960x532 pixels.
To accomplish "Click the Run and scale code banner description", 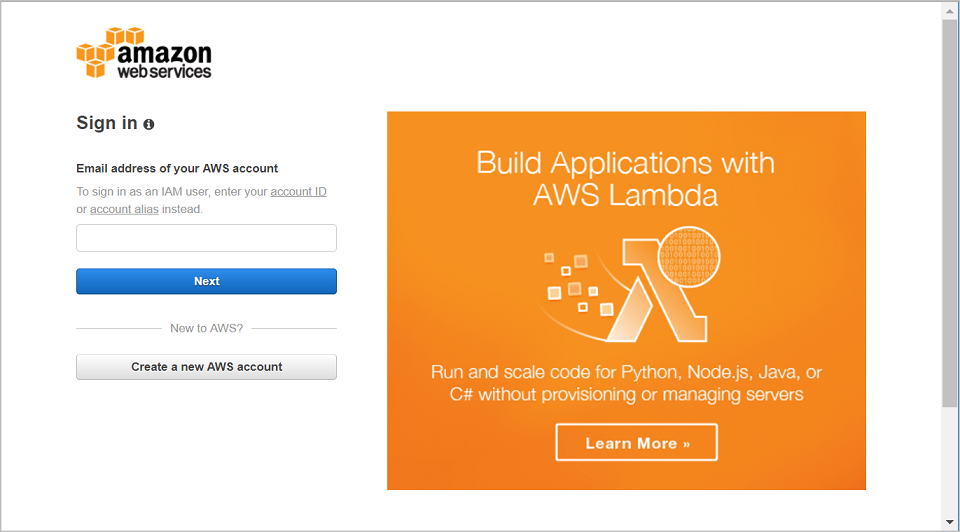I will tap(626, 383).
